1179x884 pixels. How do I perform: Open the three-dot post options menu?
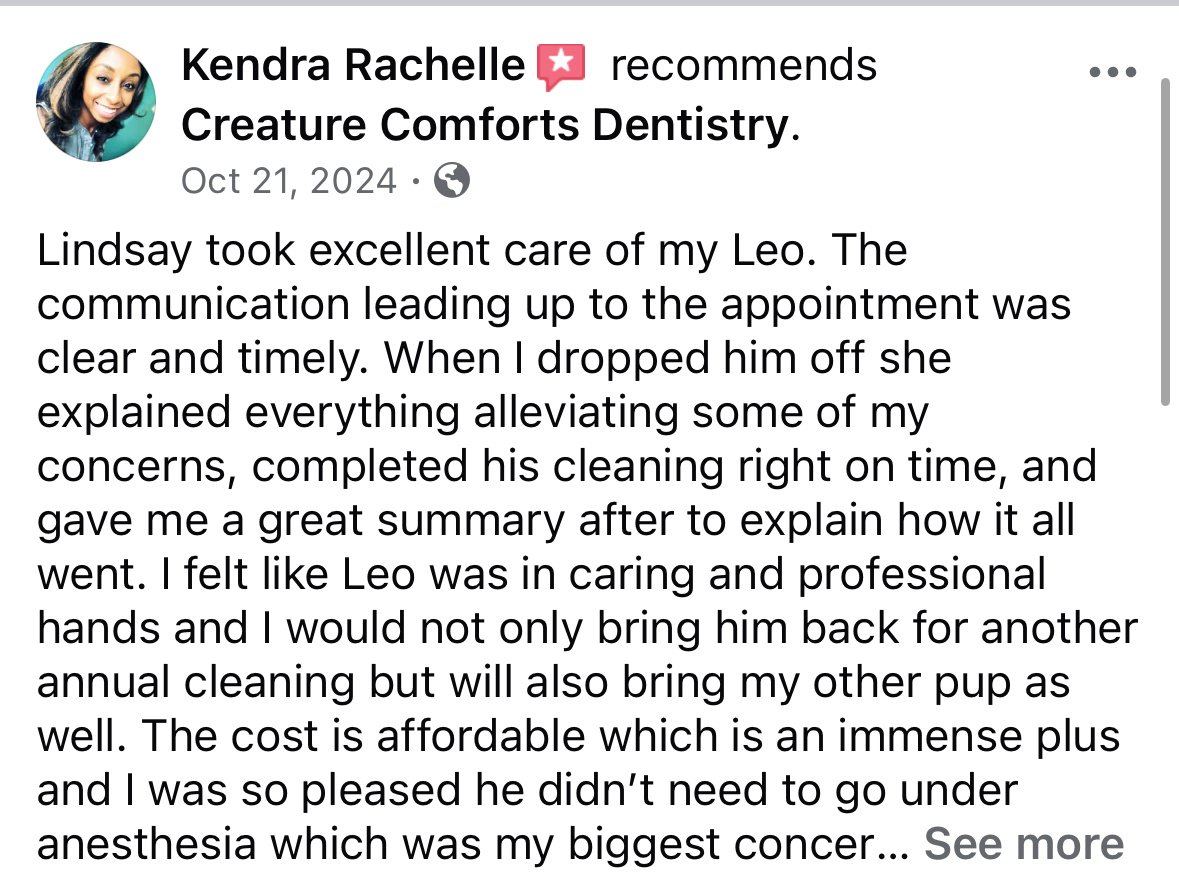click(1113, 72)
